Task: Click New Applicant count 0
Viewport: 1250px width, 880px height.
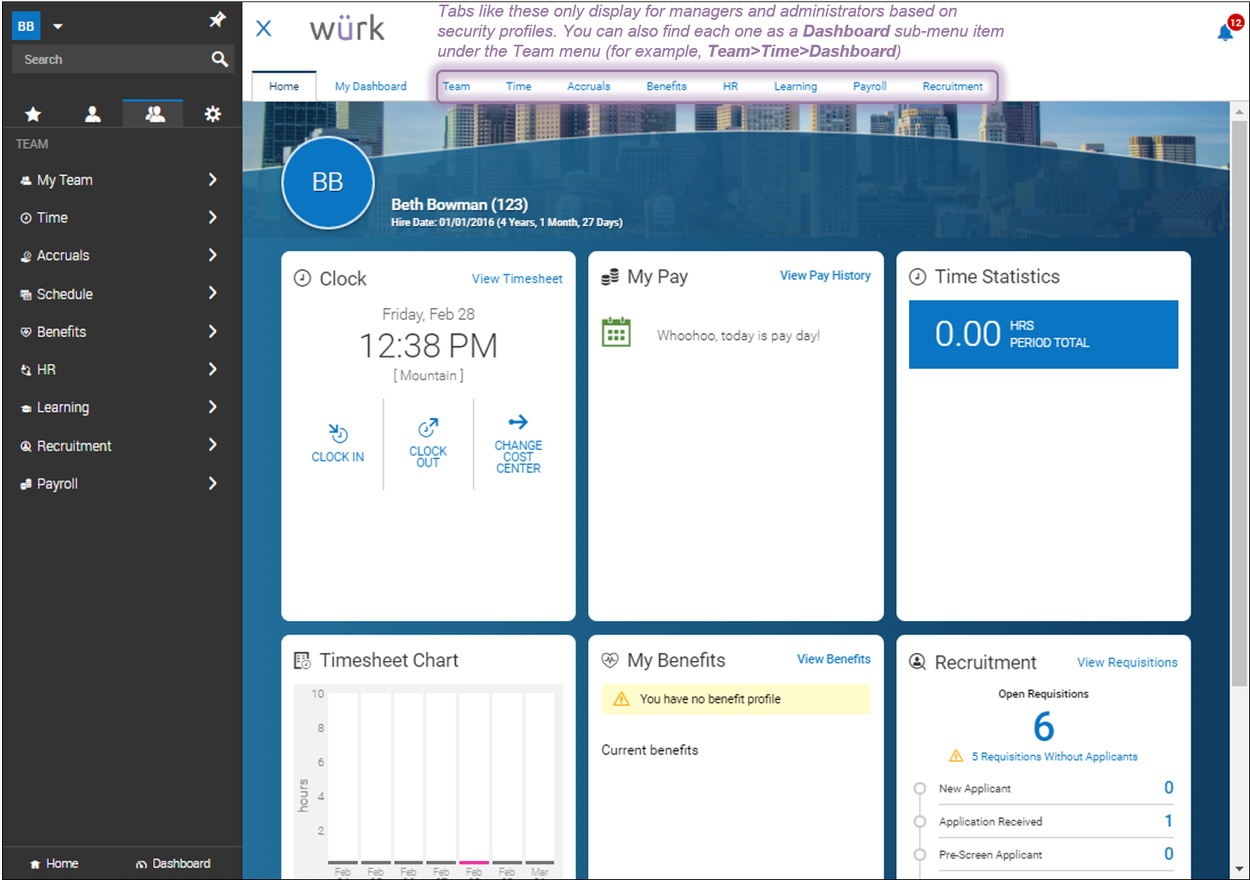Action: pyautogui.click(x=1168, y=788)
